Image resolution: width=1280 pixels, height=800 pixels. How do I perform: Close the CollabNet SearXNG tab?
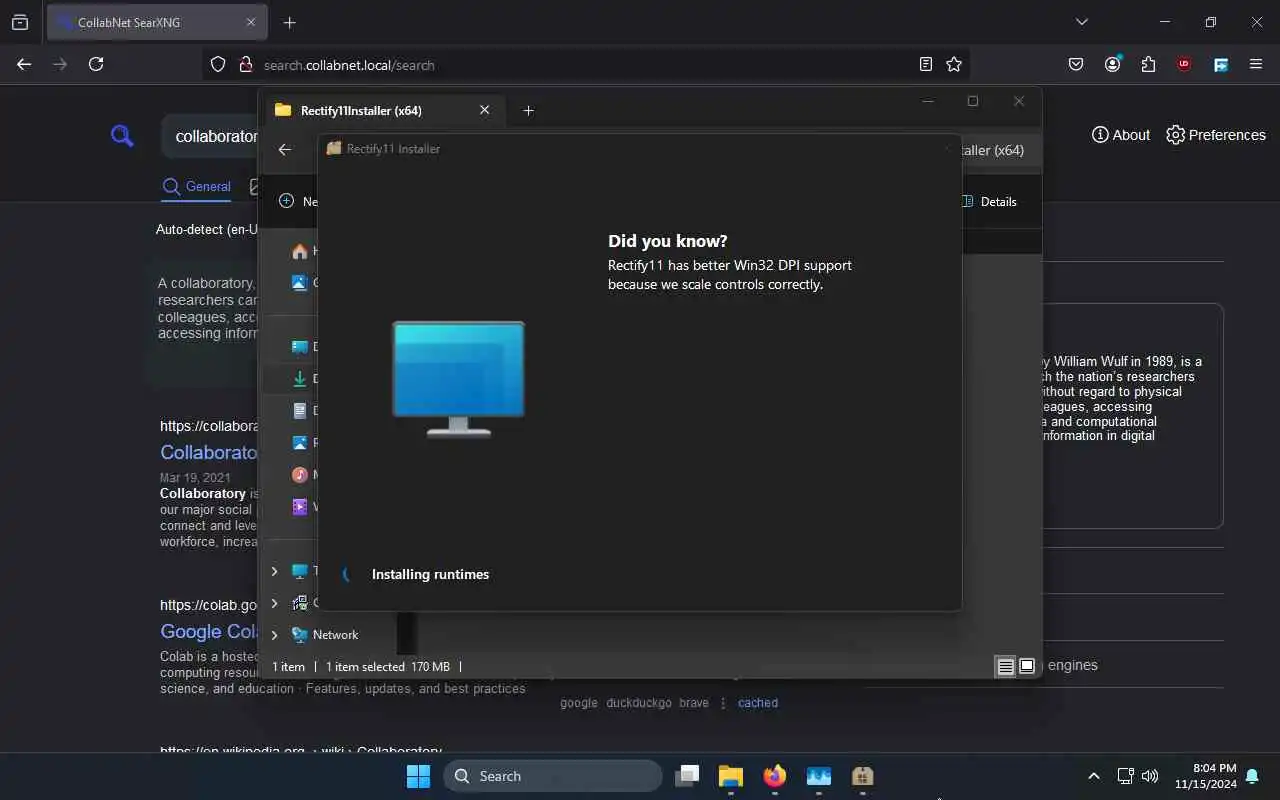click(251, 22)
